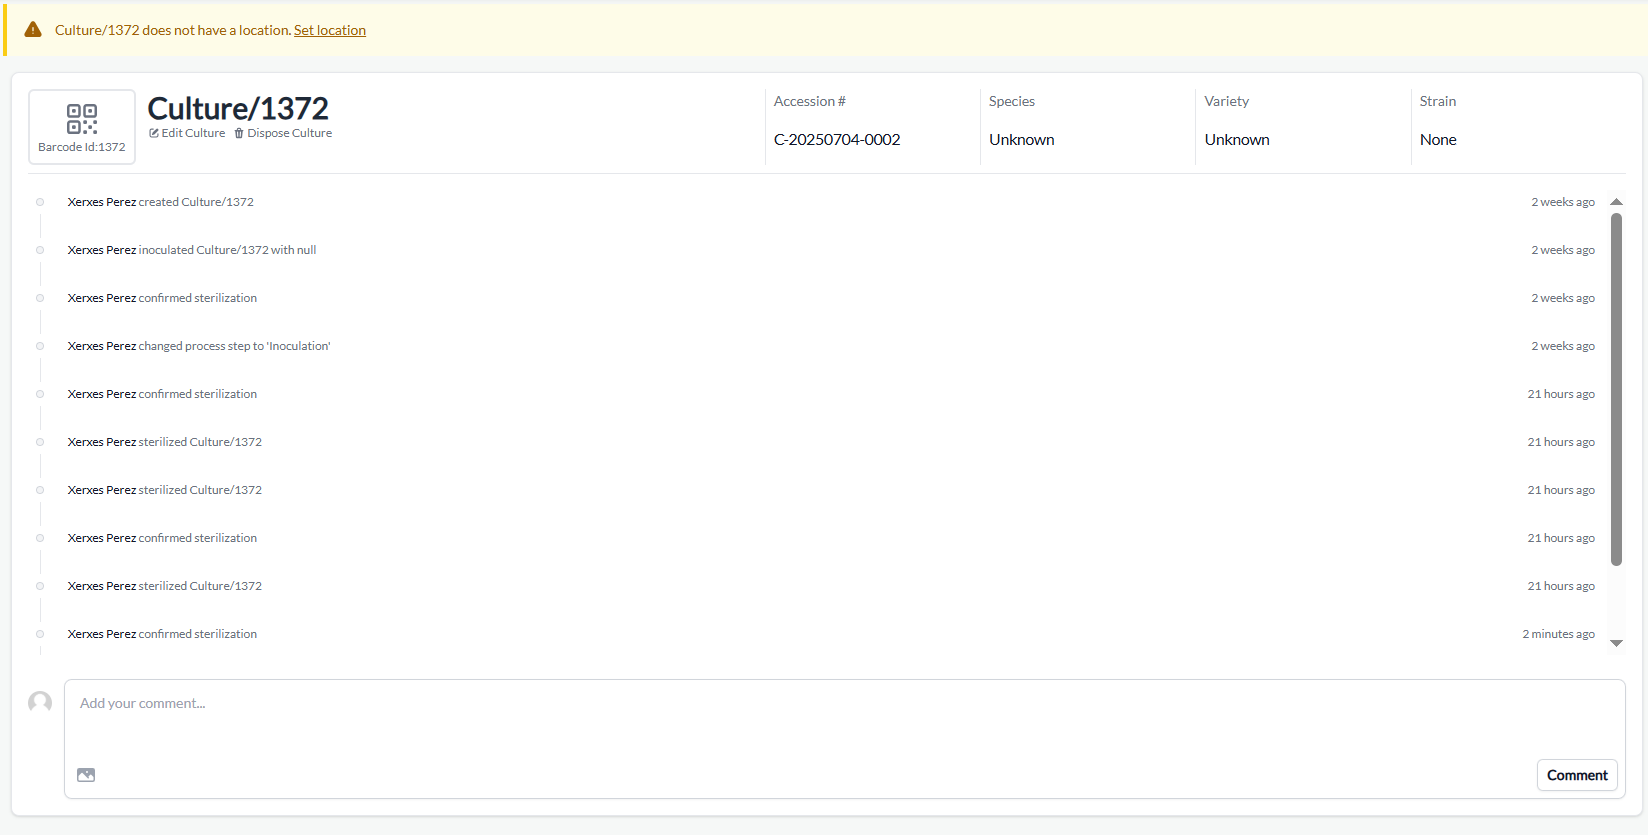Click the activity list scroll up arrow
Viewport: 1648px width, 835px height.
point(1616,202)
